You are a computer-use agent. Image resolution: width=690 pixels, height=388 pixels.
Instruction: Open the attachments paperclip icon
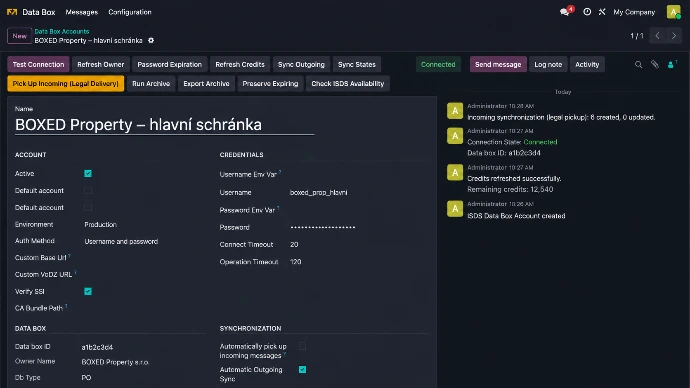(x=655, y=65)
